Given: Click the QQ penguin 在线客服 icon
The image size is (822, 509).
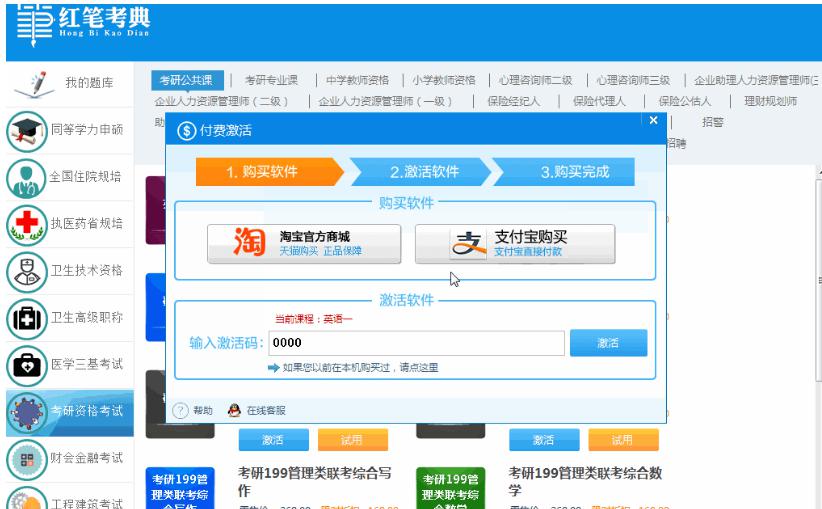Looking at the screenshot, I should [234, 410].
